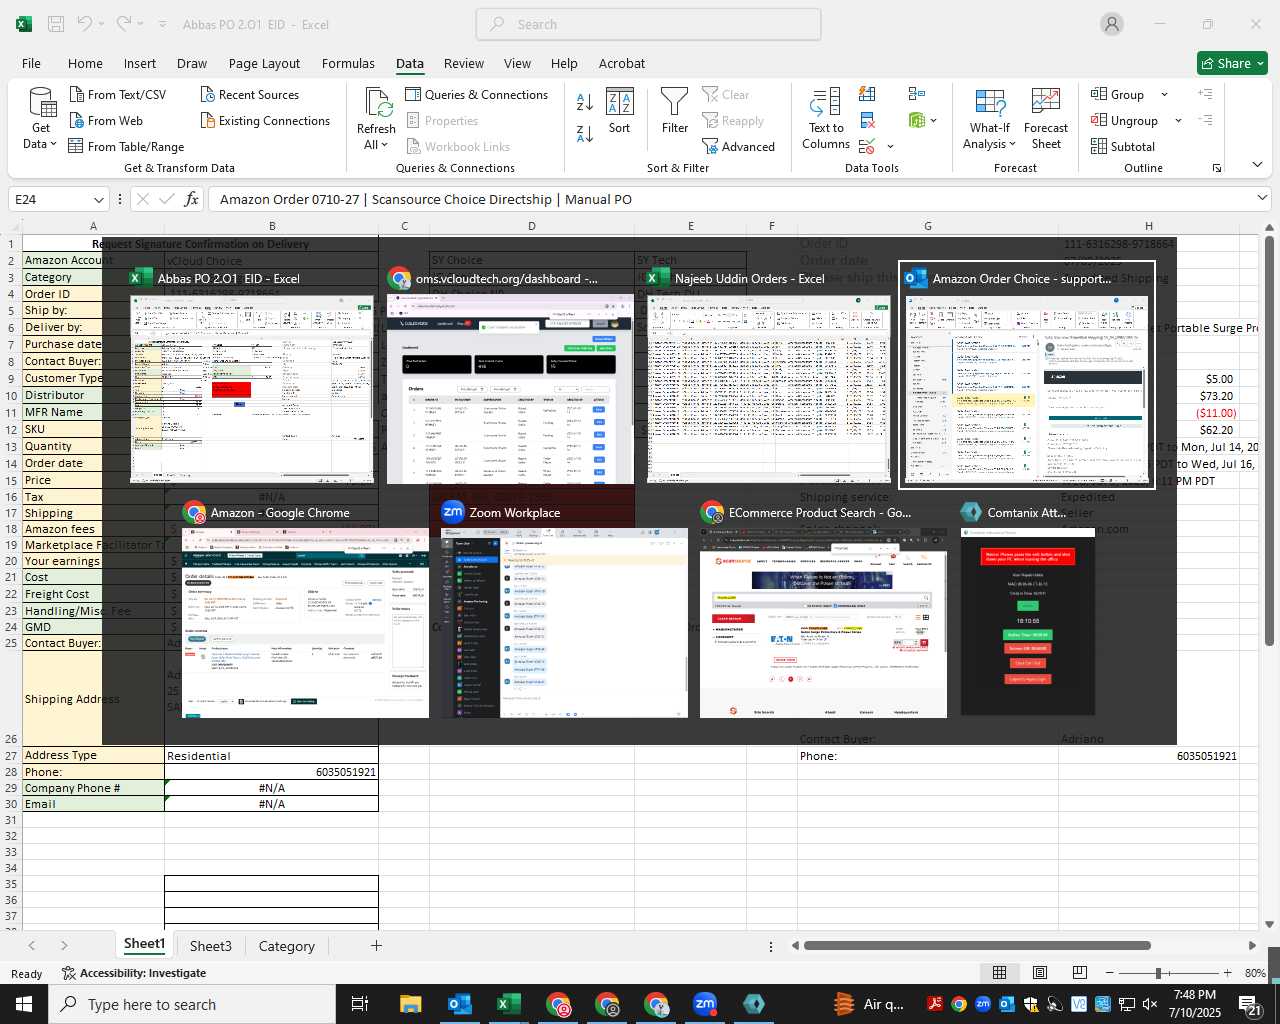Toggle the Filter funnel

675,111
